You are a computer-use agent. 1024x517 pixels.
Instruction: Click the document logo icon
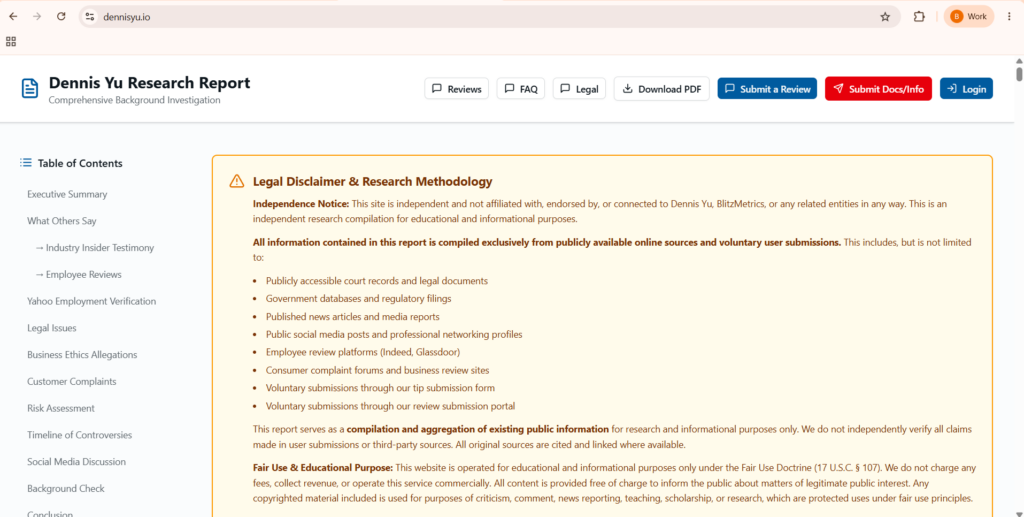(30, 88)
